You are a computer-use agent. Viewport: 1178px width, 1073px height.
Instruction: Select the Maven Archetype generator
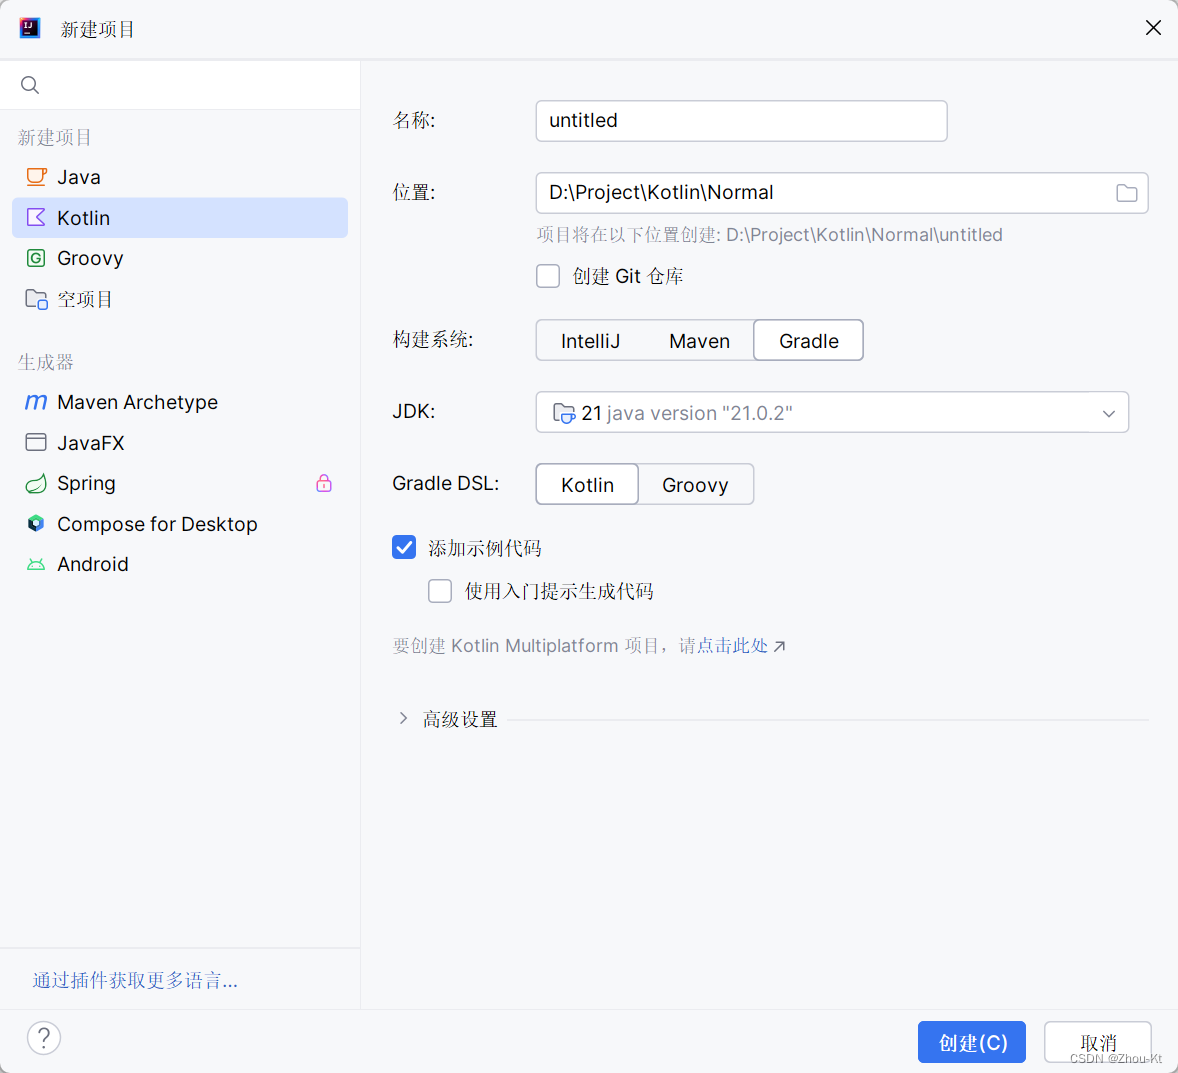(138, 402)
